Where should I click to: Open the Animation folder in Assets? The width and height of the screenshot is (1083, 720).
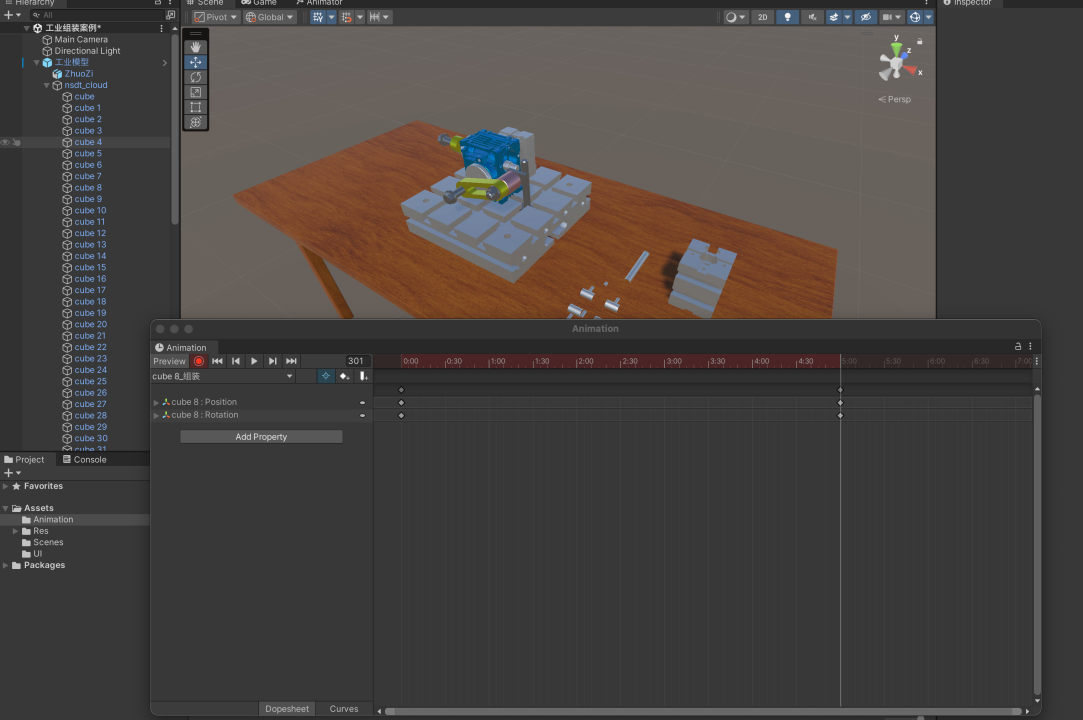pyautogui.click(x=53, y=520)
